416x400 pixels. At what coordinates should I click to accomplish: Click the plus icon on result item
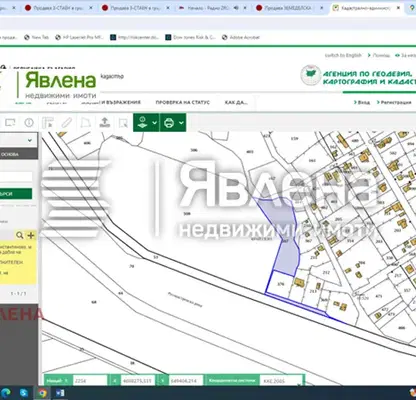[x=31, y=235]
